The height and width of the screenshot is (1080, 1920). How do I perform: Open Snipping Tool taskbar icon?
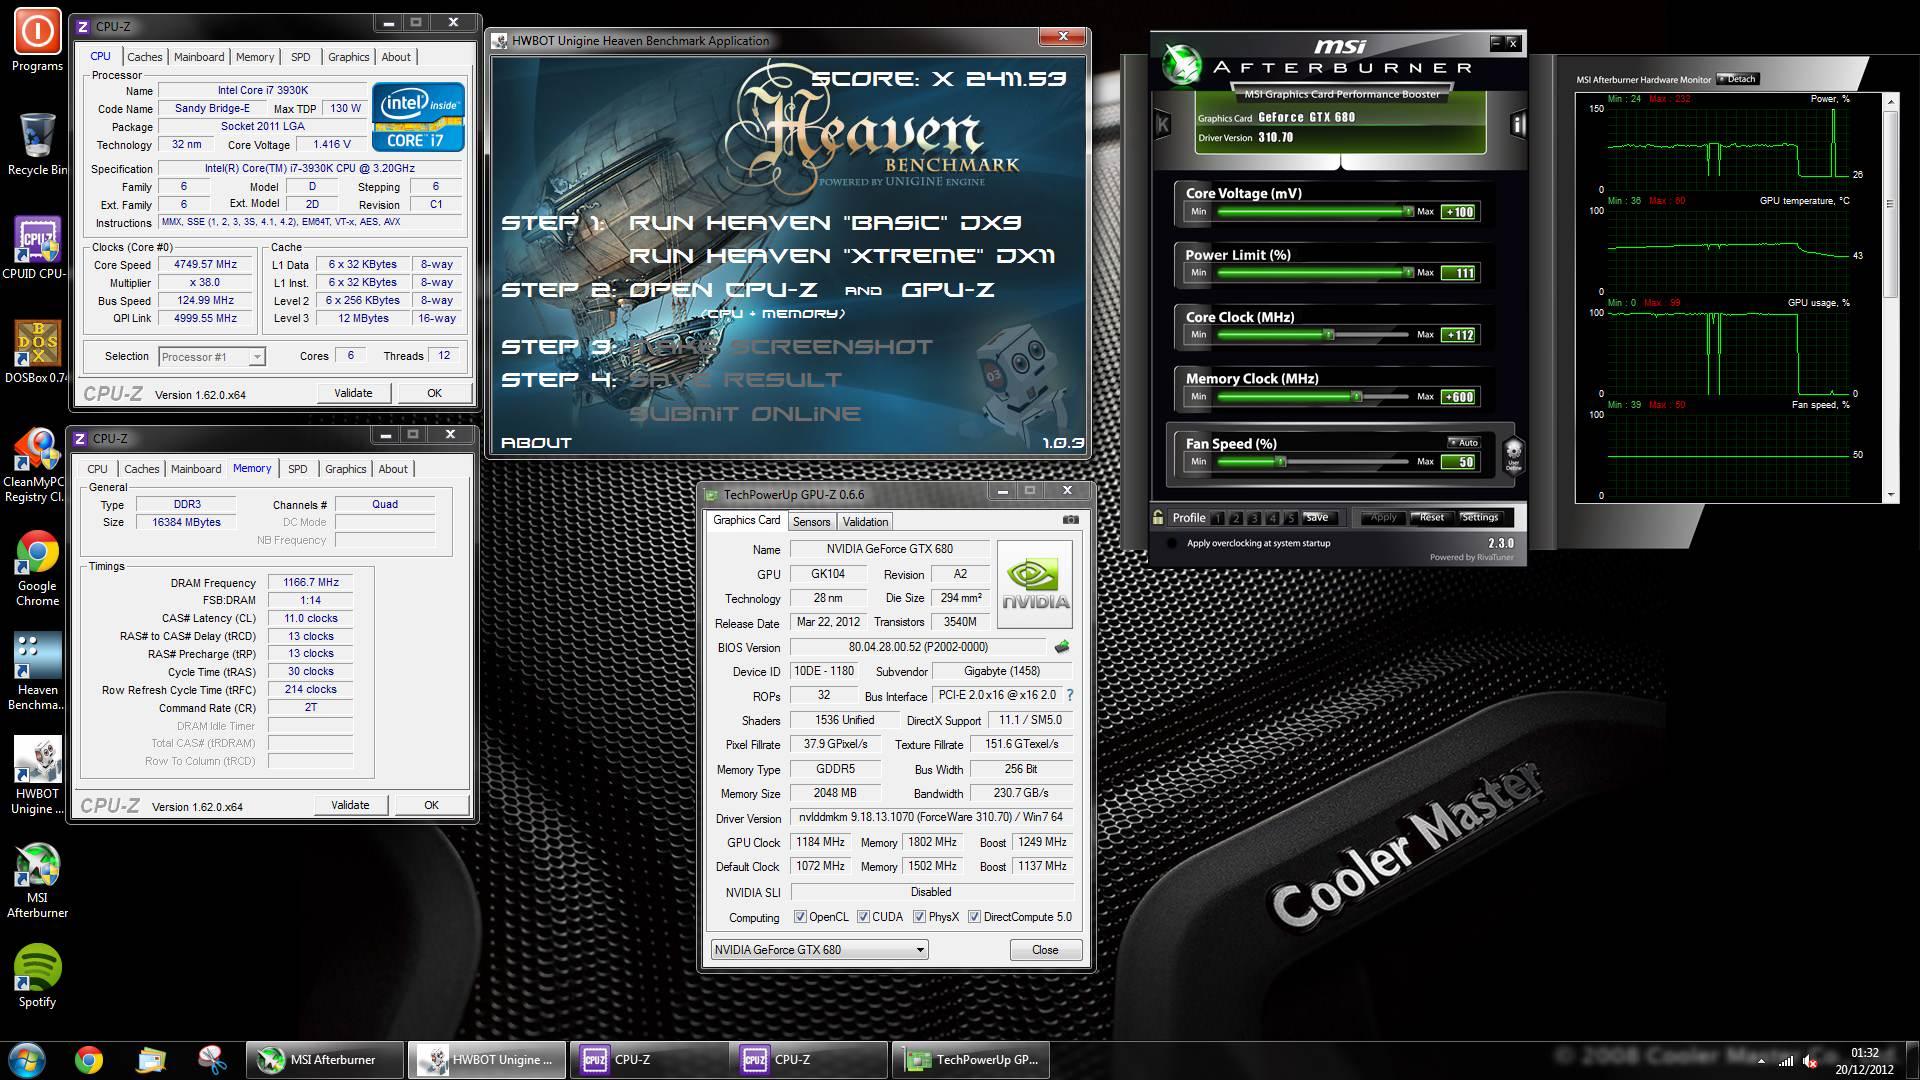212,1059
